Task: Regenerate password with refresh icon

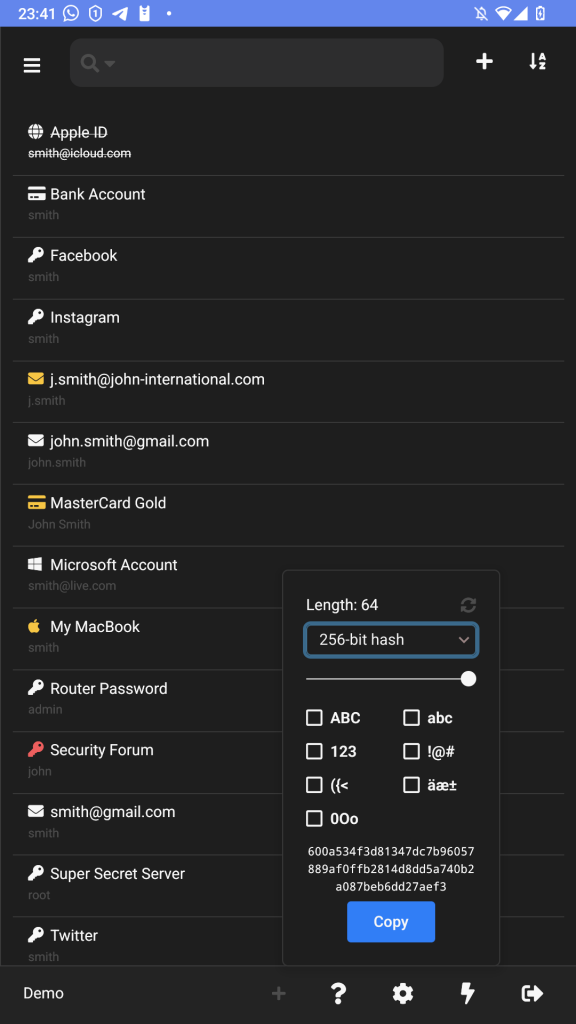Action: tap(468, 605)
